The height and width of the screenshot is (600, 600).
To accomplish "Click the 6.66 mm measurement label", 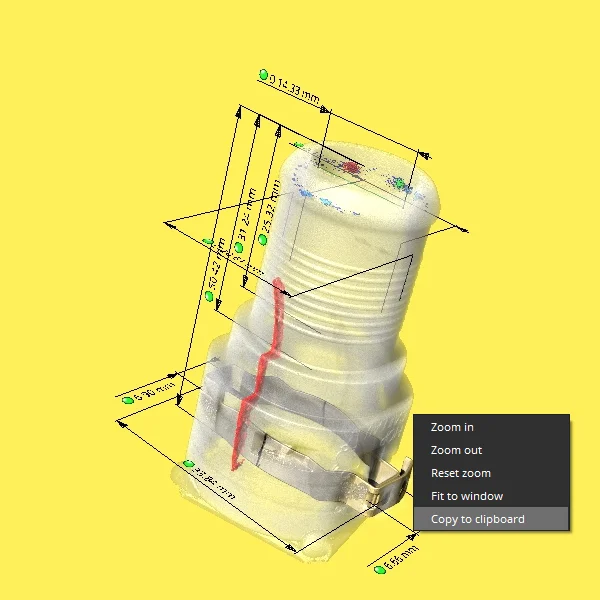I will coord(402,558).
